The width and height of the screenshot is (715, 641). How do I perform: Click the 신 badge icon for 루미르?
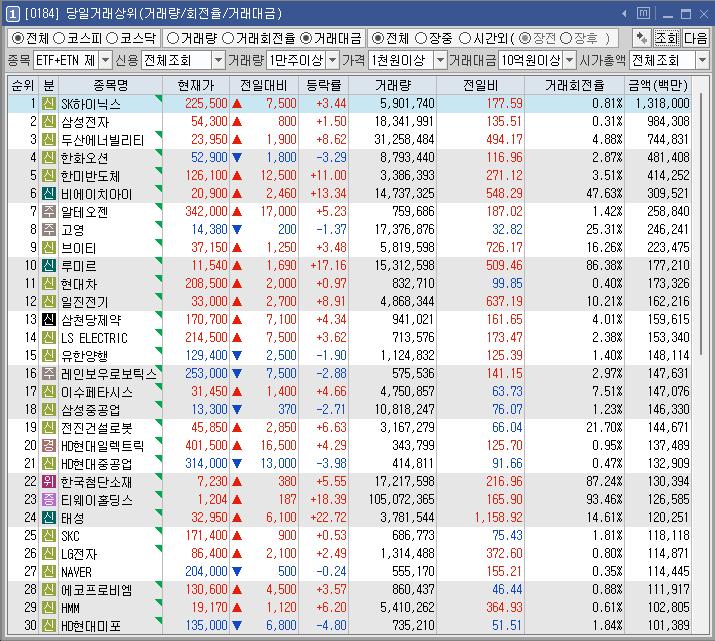coord(49,265)
